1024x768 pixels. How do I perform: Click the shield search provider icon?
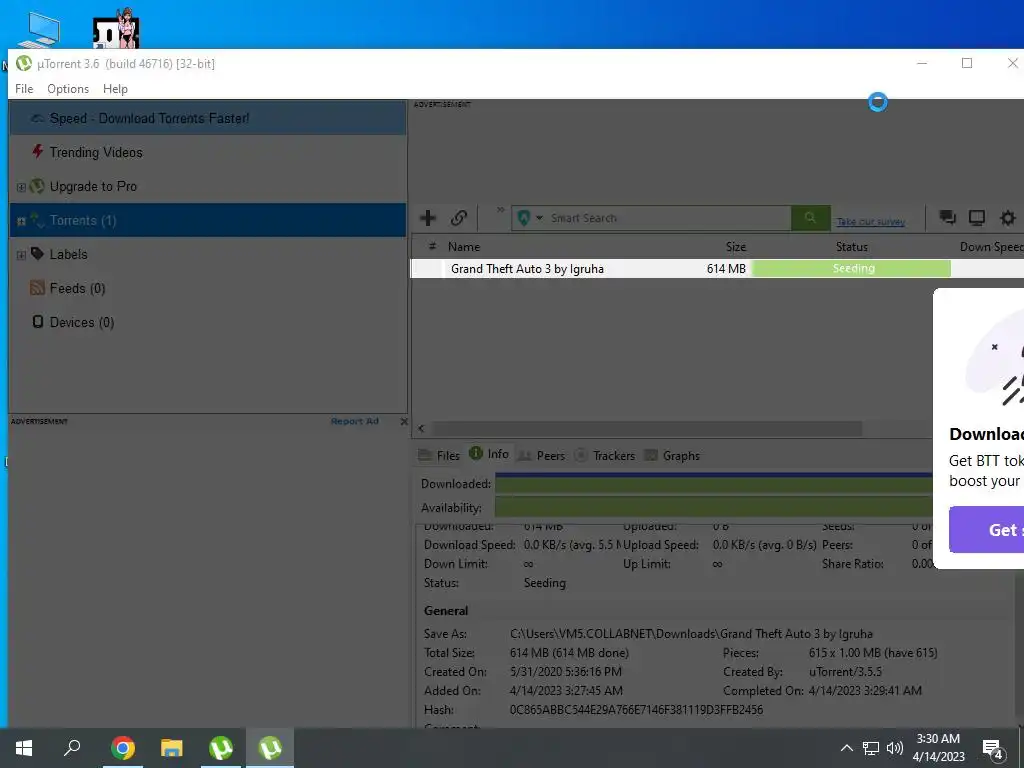(523, 218)
